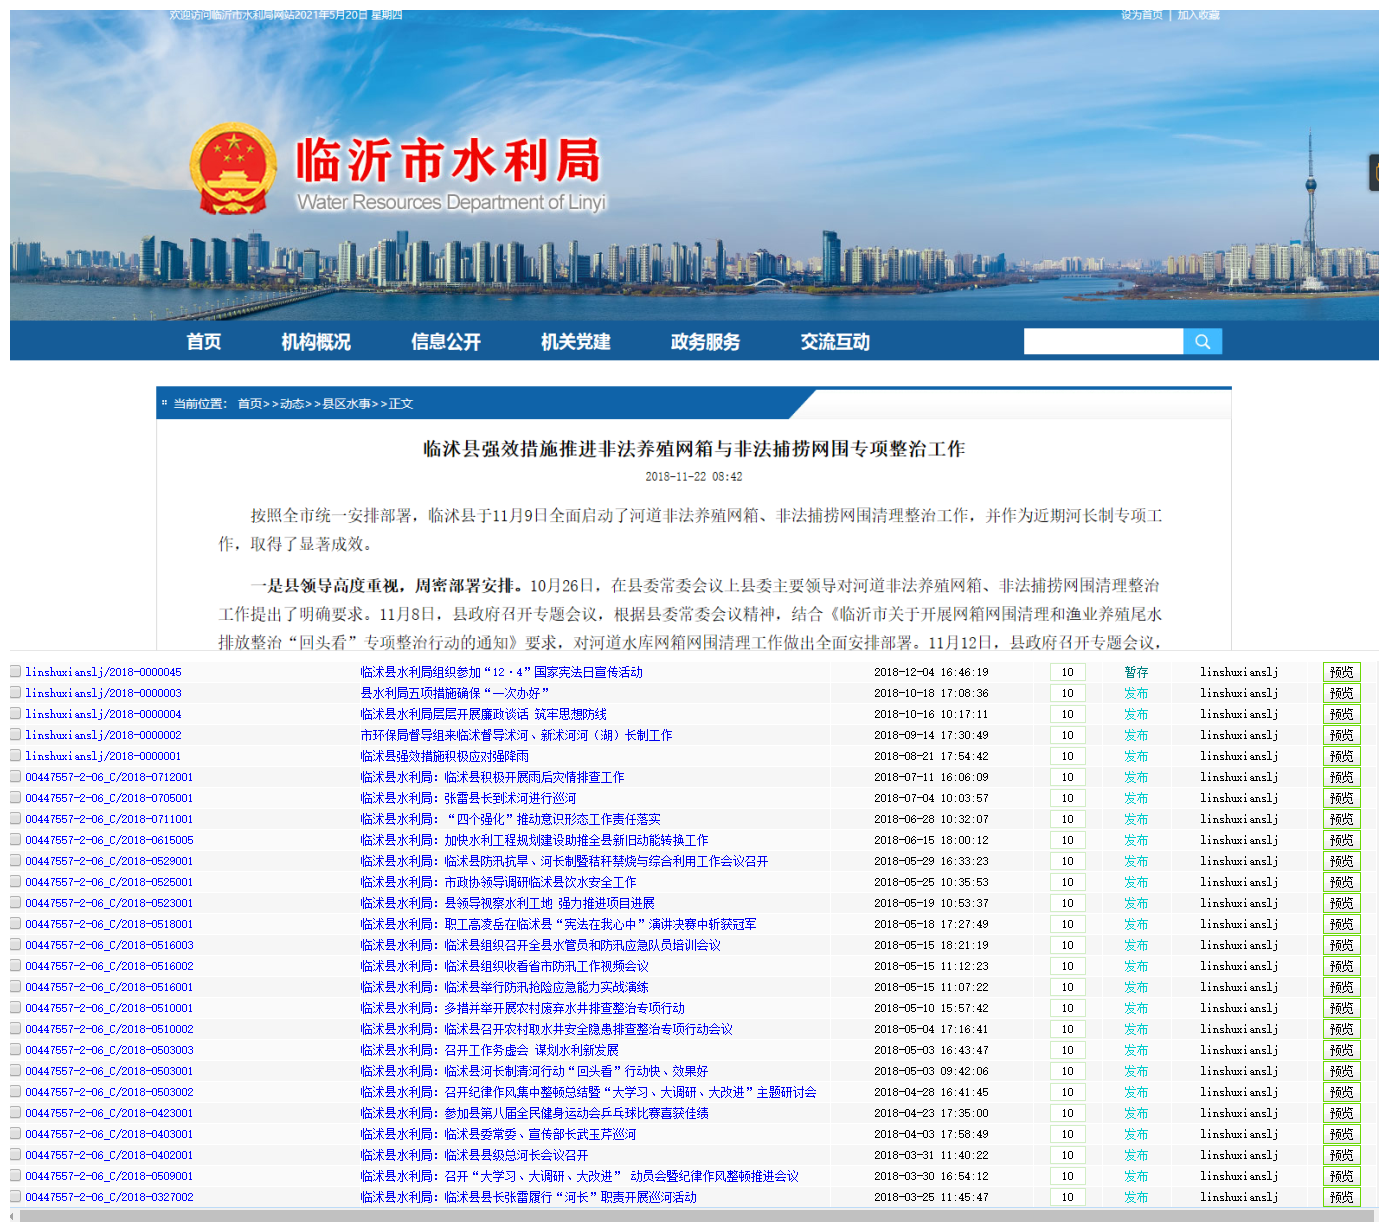Image resolution: width=1389 pixels, height=1232 pixels.
Task: Click 发布 status for 2018-10-18 row
Action: coord(1136,694)
